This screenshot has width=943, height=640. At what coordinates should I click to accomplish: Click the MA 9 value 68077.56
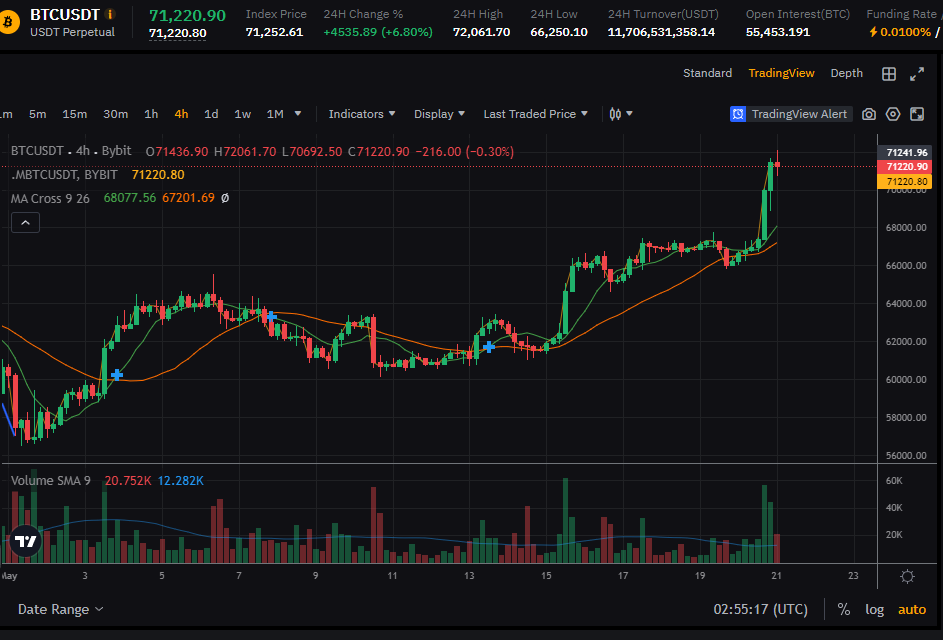[x=129, y=198]
